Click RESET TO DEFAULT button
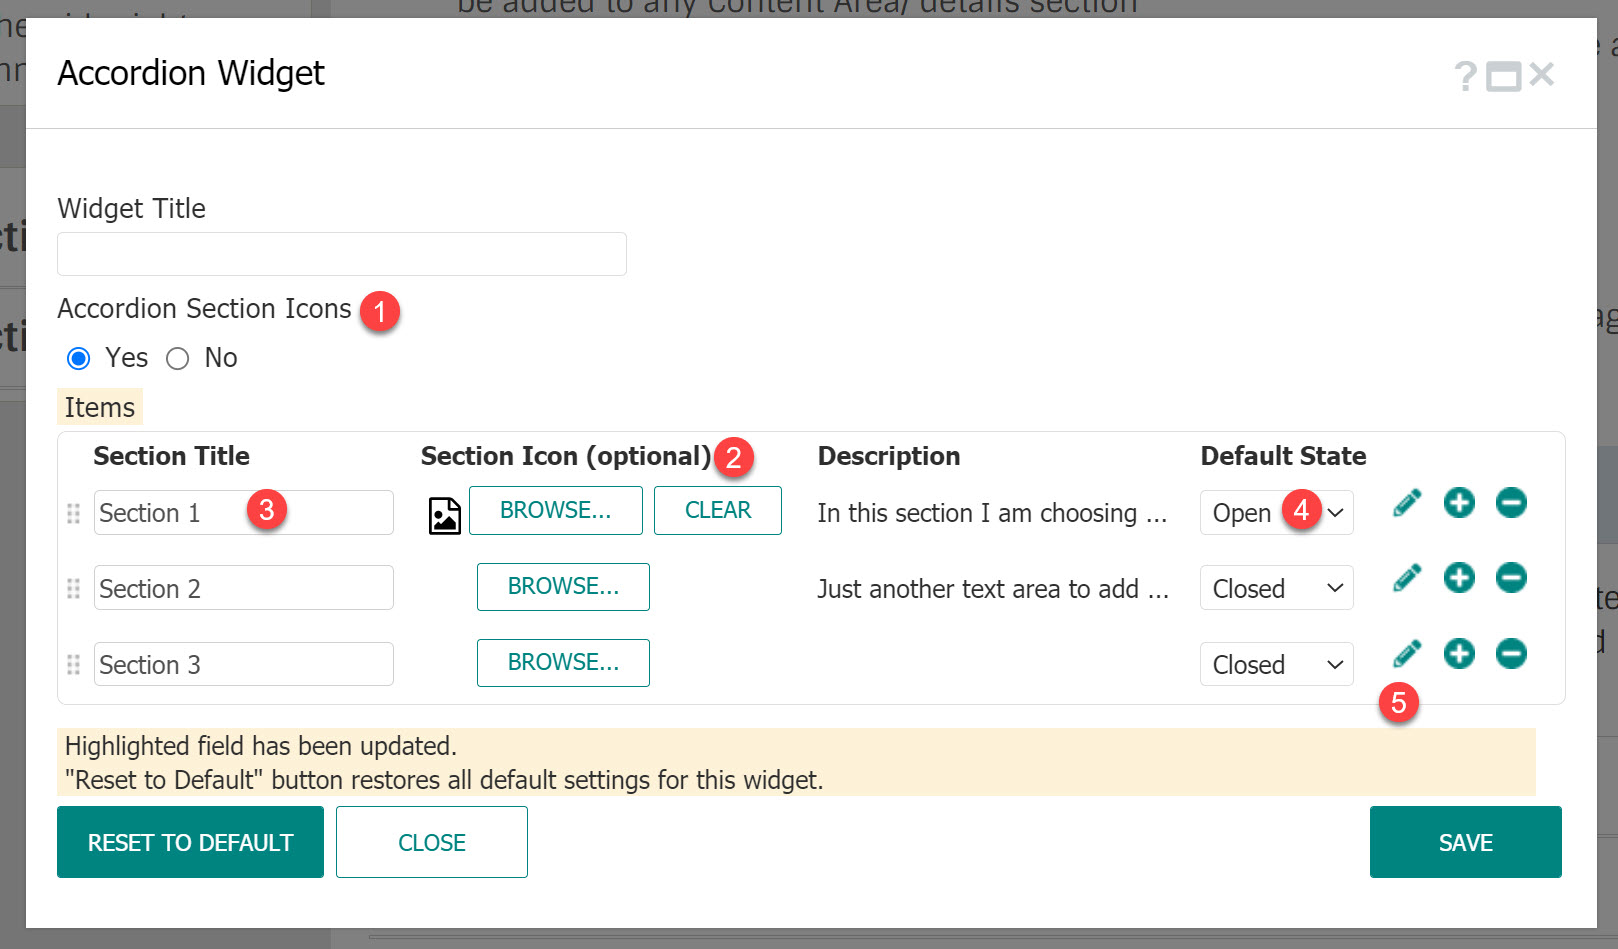 [190, 842]
